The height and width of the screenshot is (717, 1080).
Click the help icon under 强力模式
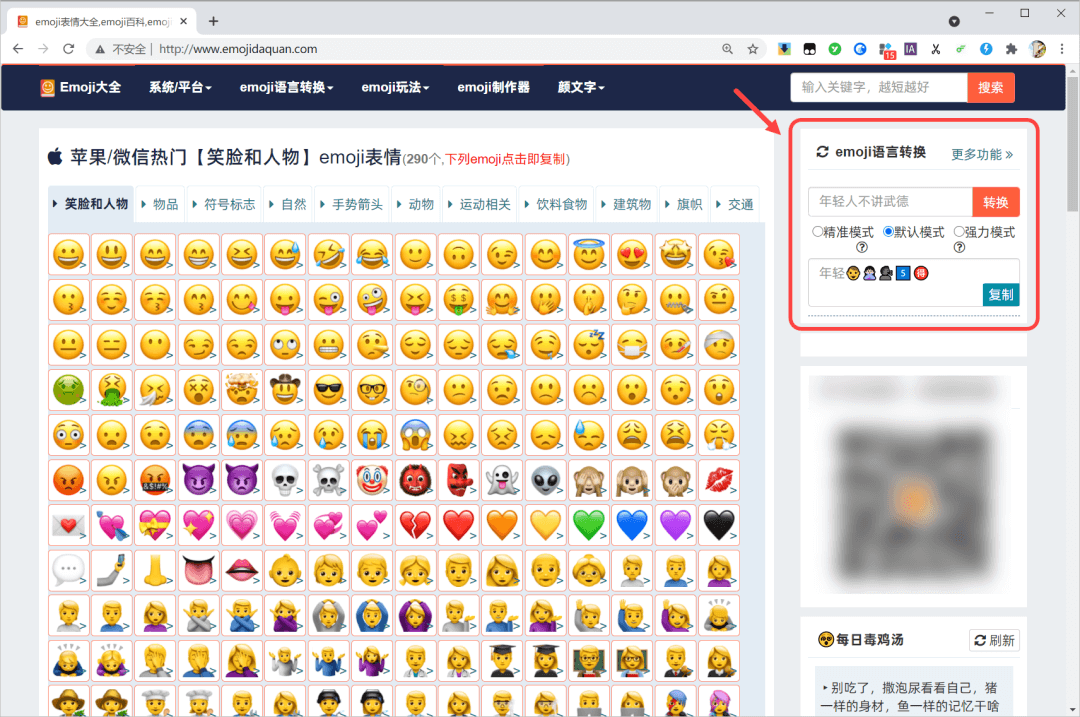pyautogui.click(x=959, y=247)
